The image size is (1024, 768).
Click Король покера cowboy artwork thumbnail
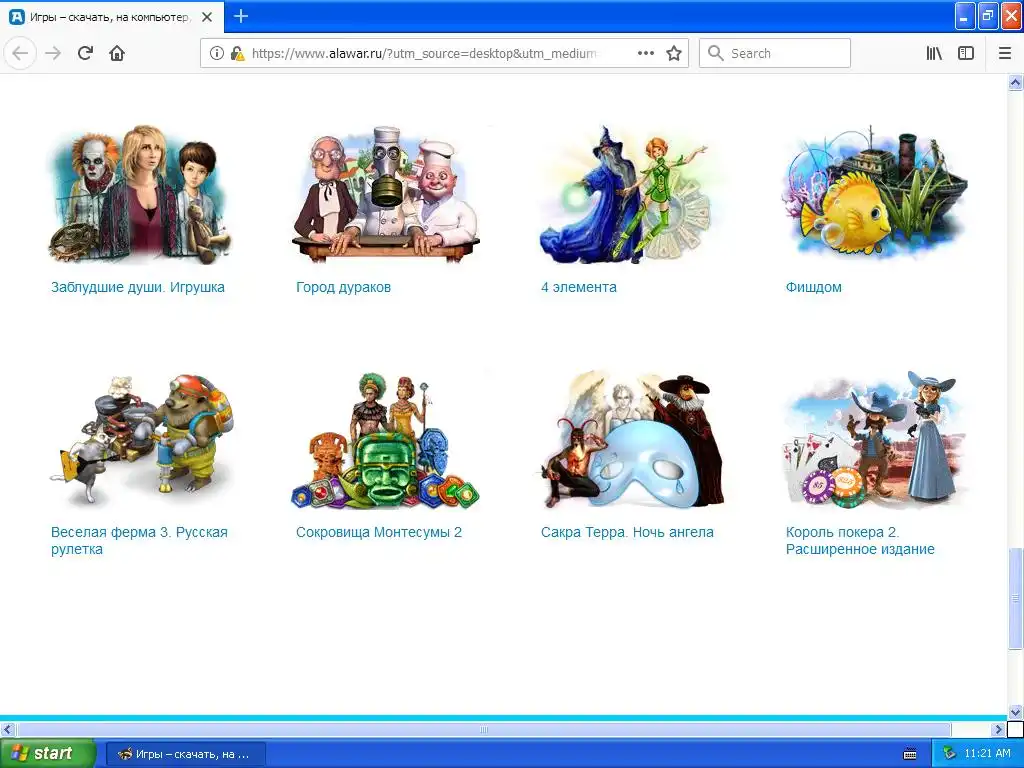(x=874, y=440)
